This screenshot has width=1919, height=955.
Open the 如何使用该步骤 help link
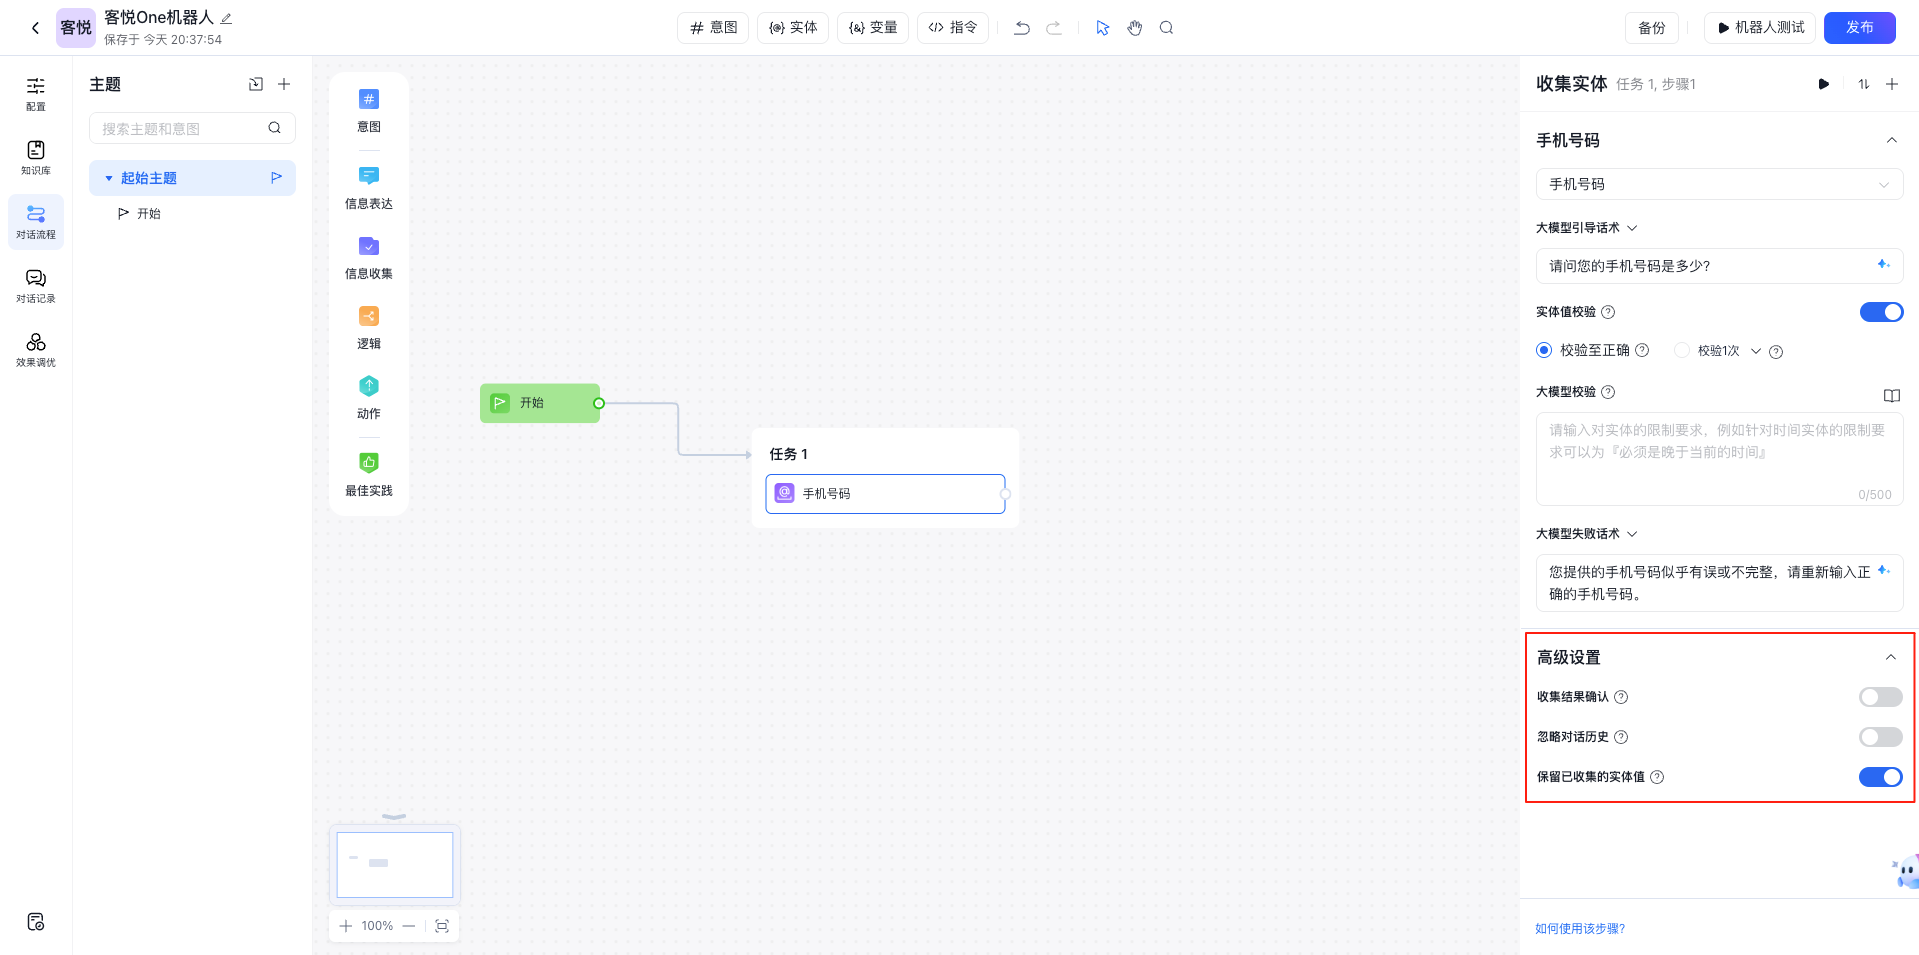(1580, 929)
